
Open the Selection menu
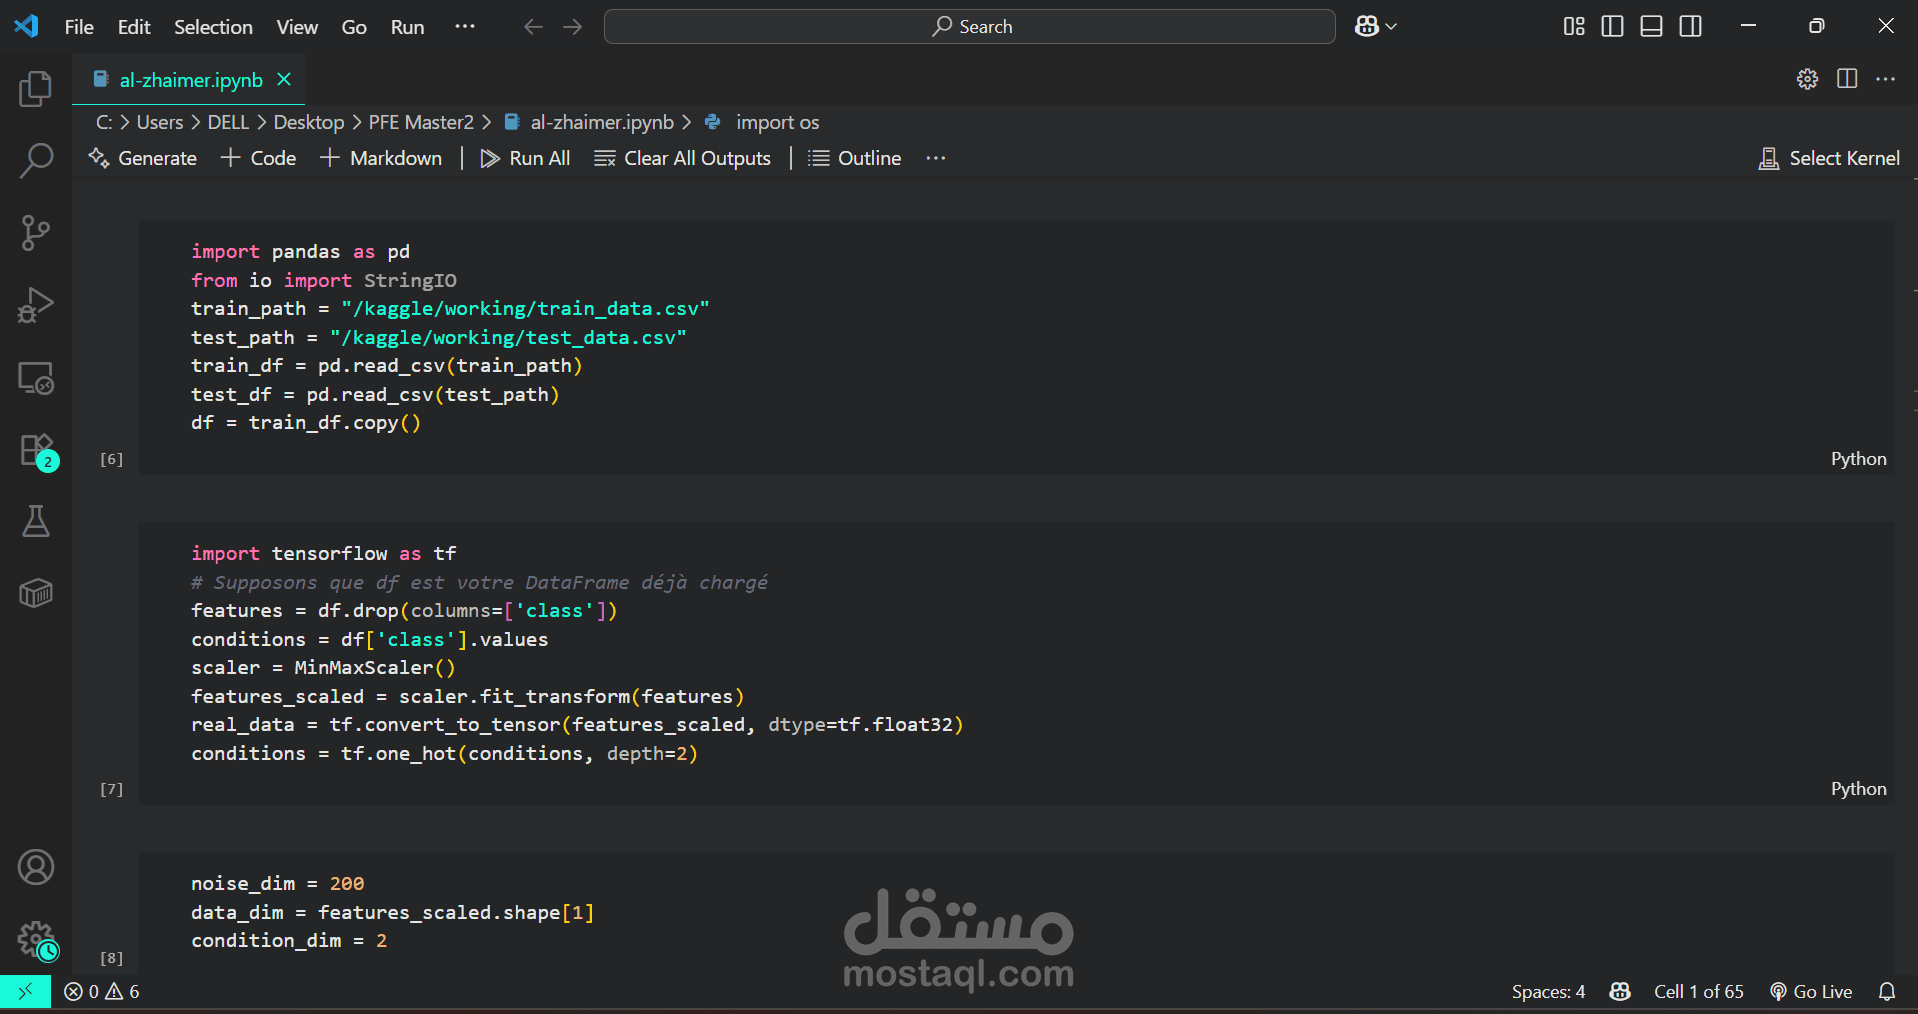(213, 27)
